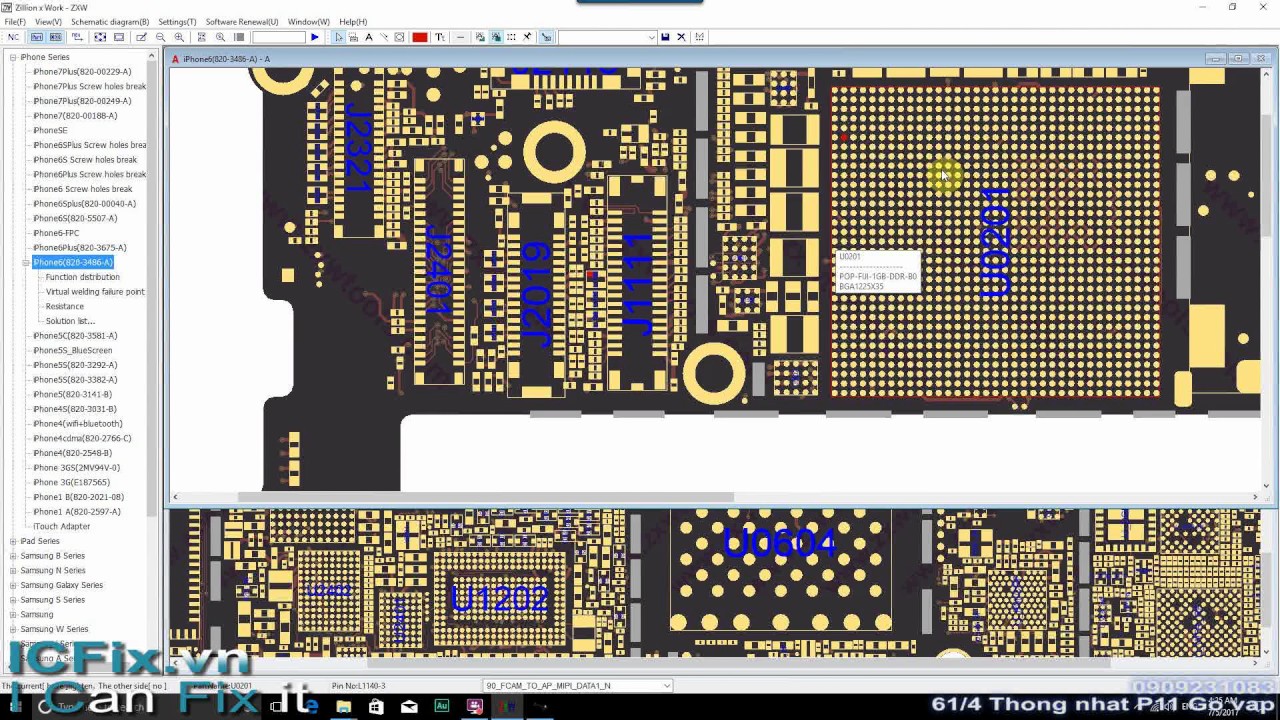Collapse the iPhone6(820-3486-A) node expander
Screen dimensions: 1280x720
click(25, 262)
